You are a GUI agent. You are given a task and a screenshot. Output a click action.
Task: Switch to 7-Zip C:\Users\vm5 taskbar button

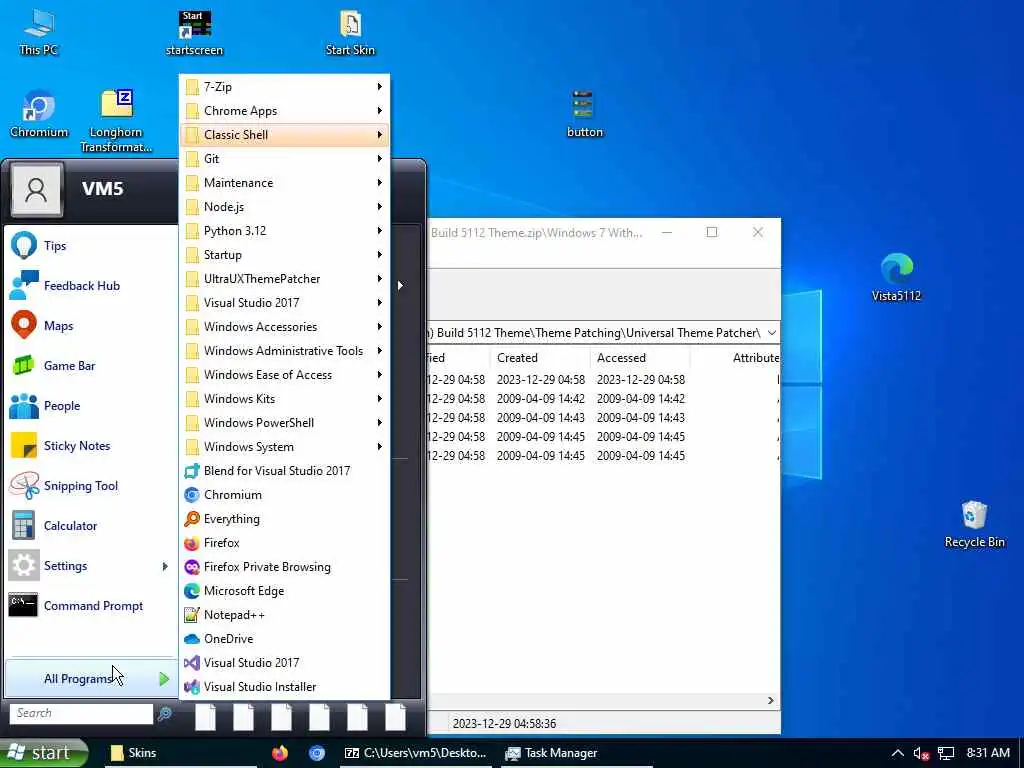click(x=416, y=753)
